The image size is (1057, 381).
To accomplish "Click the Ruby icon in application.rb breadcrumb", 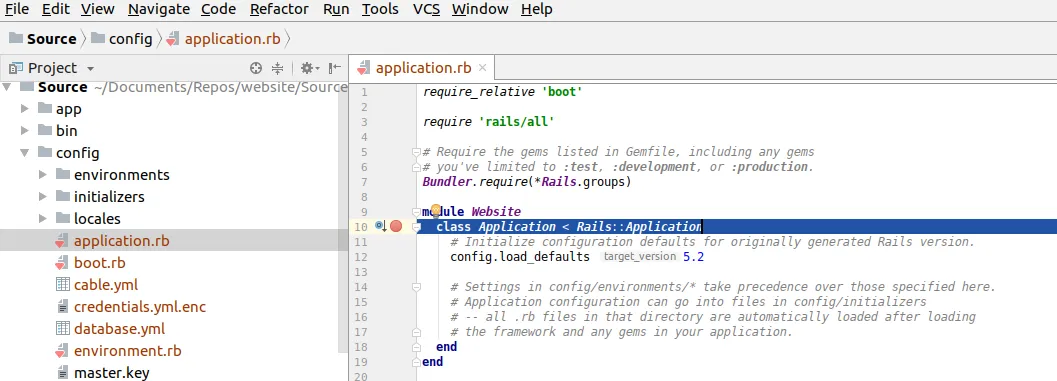I will pos(173,38).
